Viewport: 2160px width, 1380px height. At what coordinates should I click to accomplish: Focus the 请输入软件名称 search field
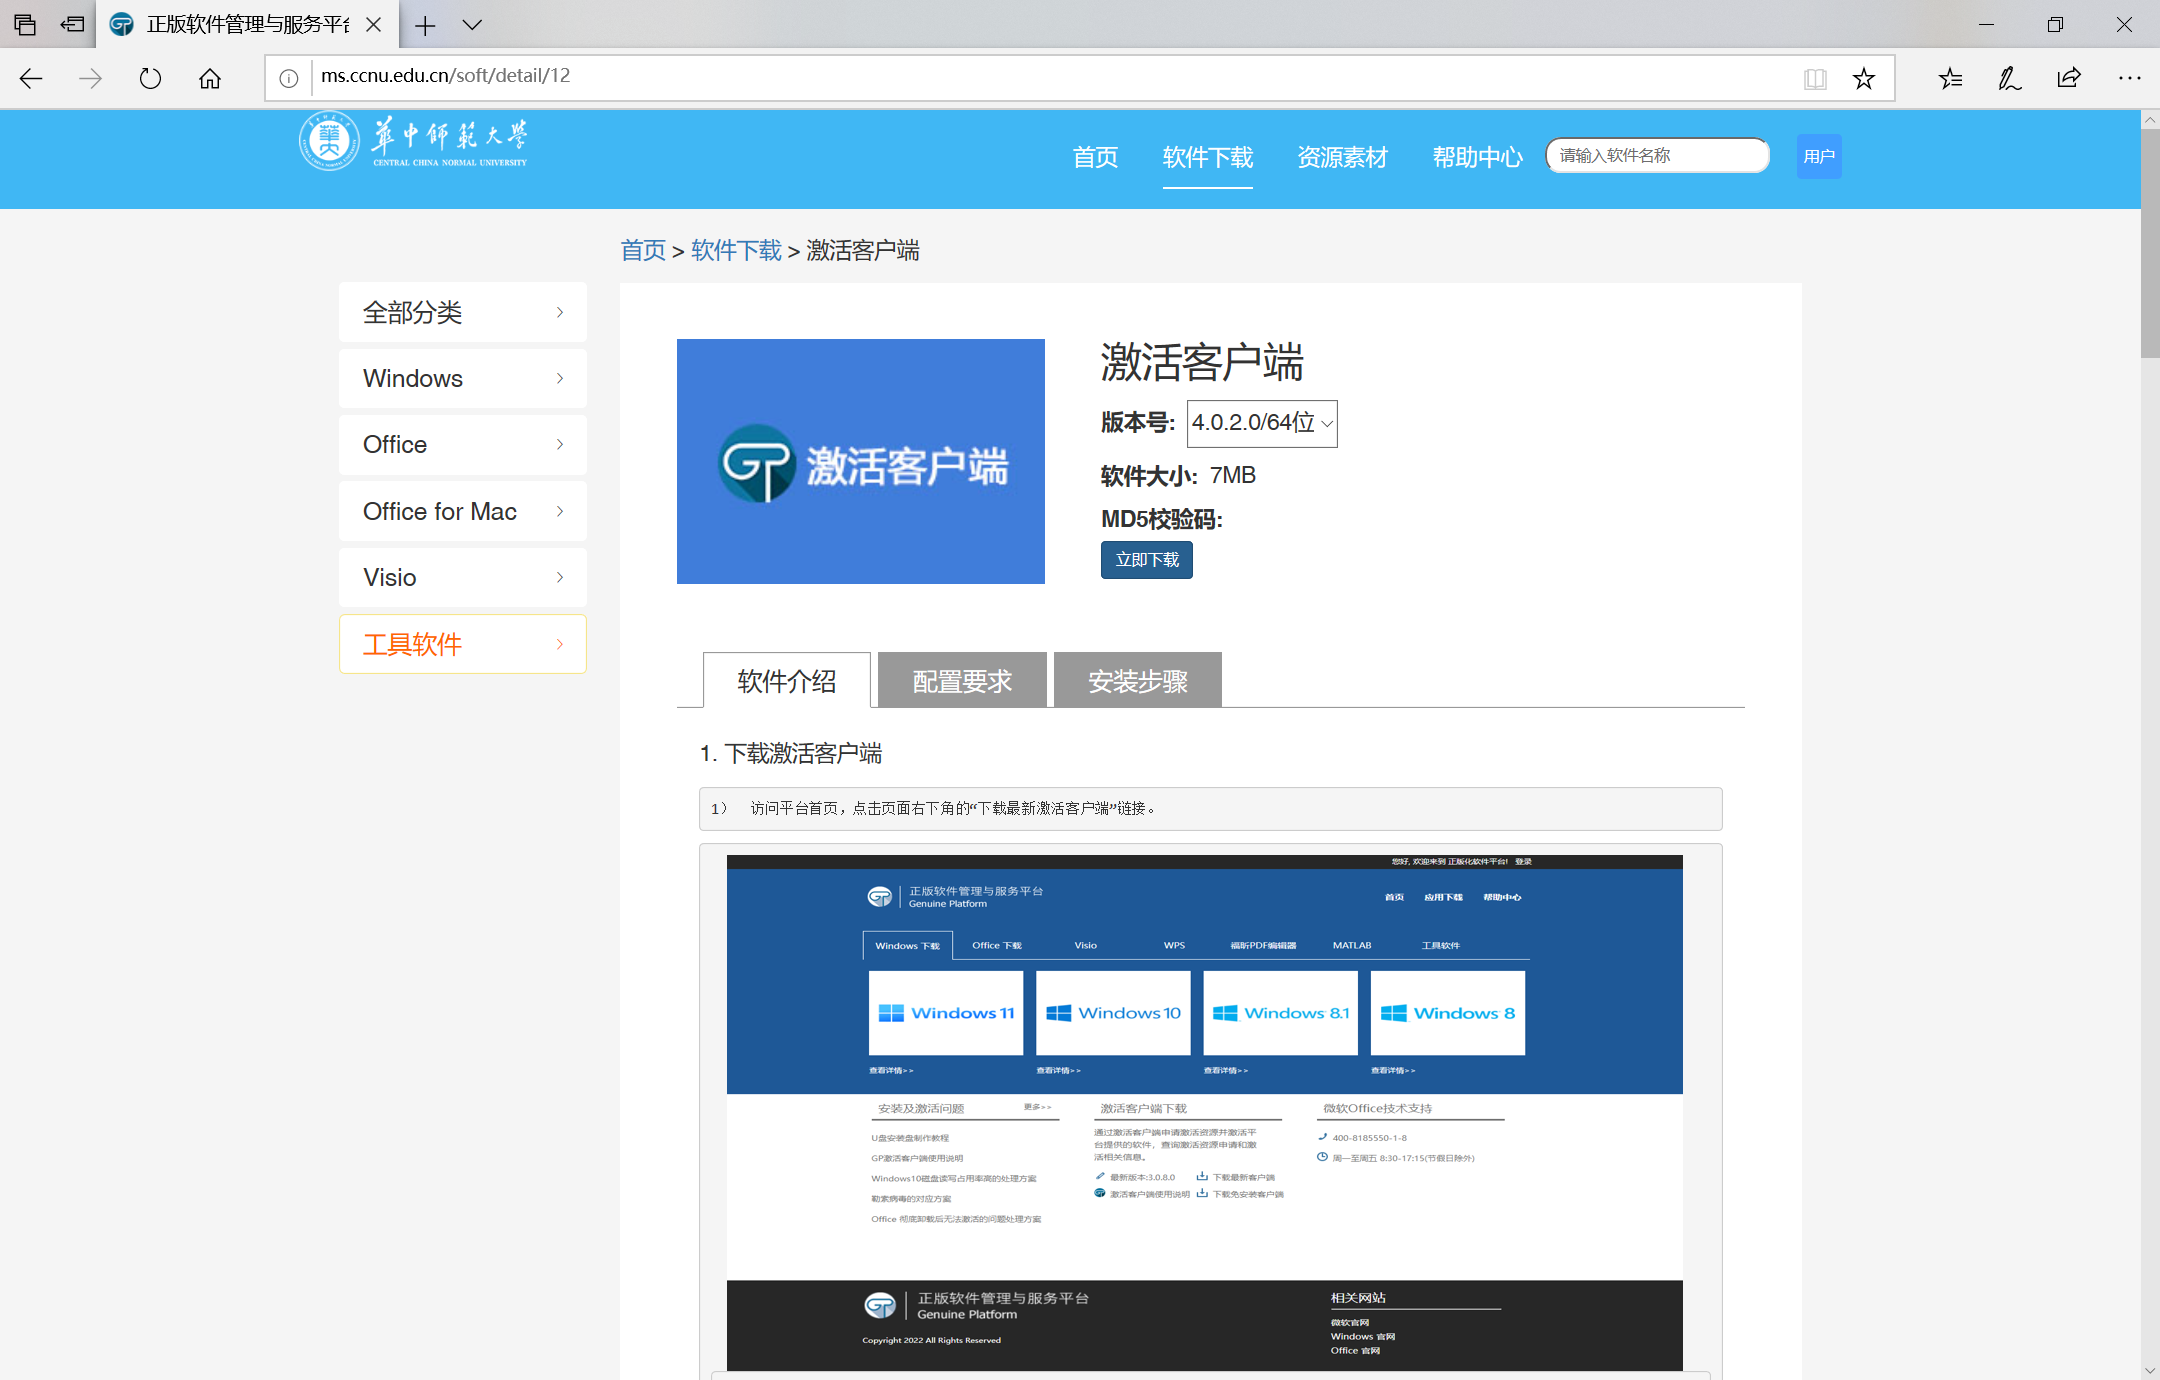tap(1657, 156)
